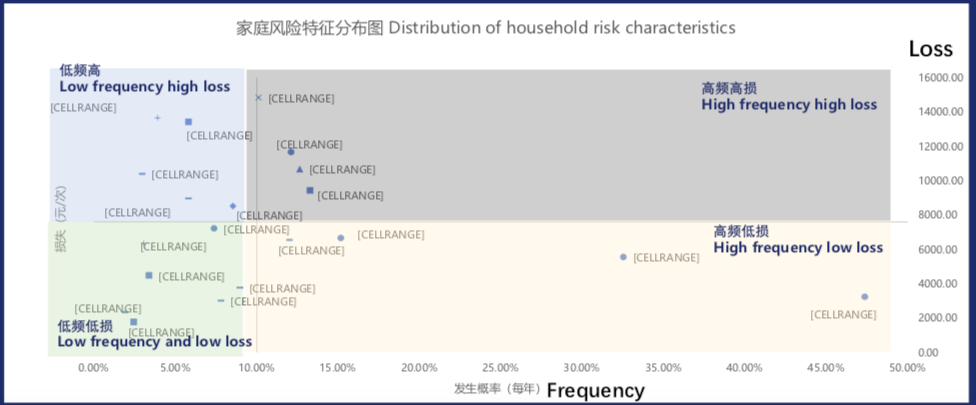Viewport: 976px width, 405px height.
Task: Click the High frequency low loss label
Action: pos(798,248)
